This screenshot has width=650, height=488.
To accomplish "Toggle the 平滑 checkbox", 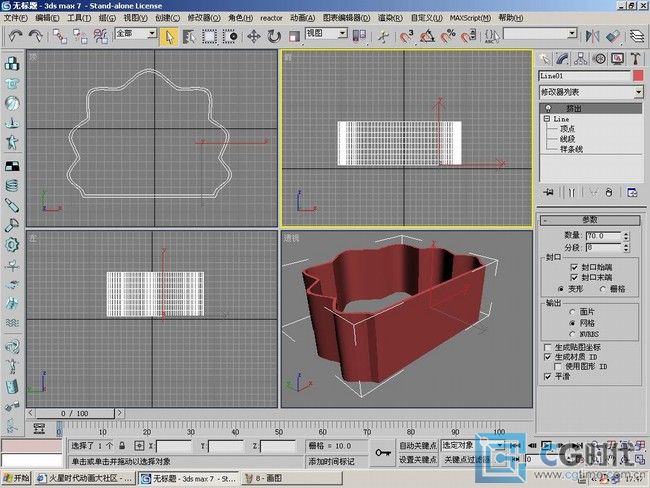I will coord(548,376).
